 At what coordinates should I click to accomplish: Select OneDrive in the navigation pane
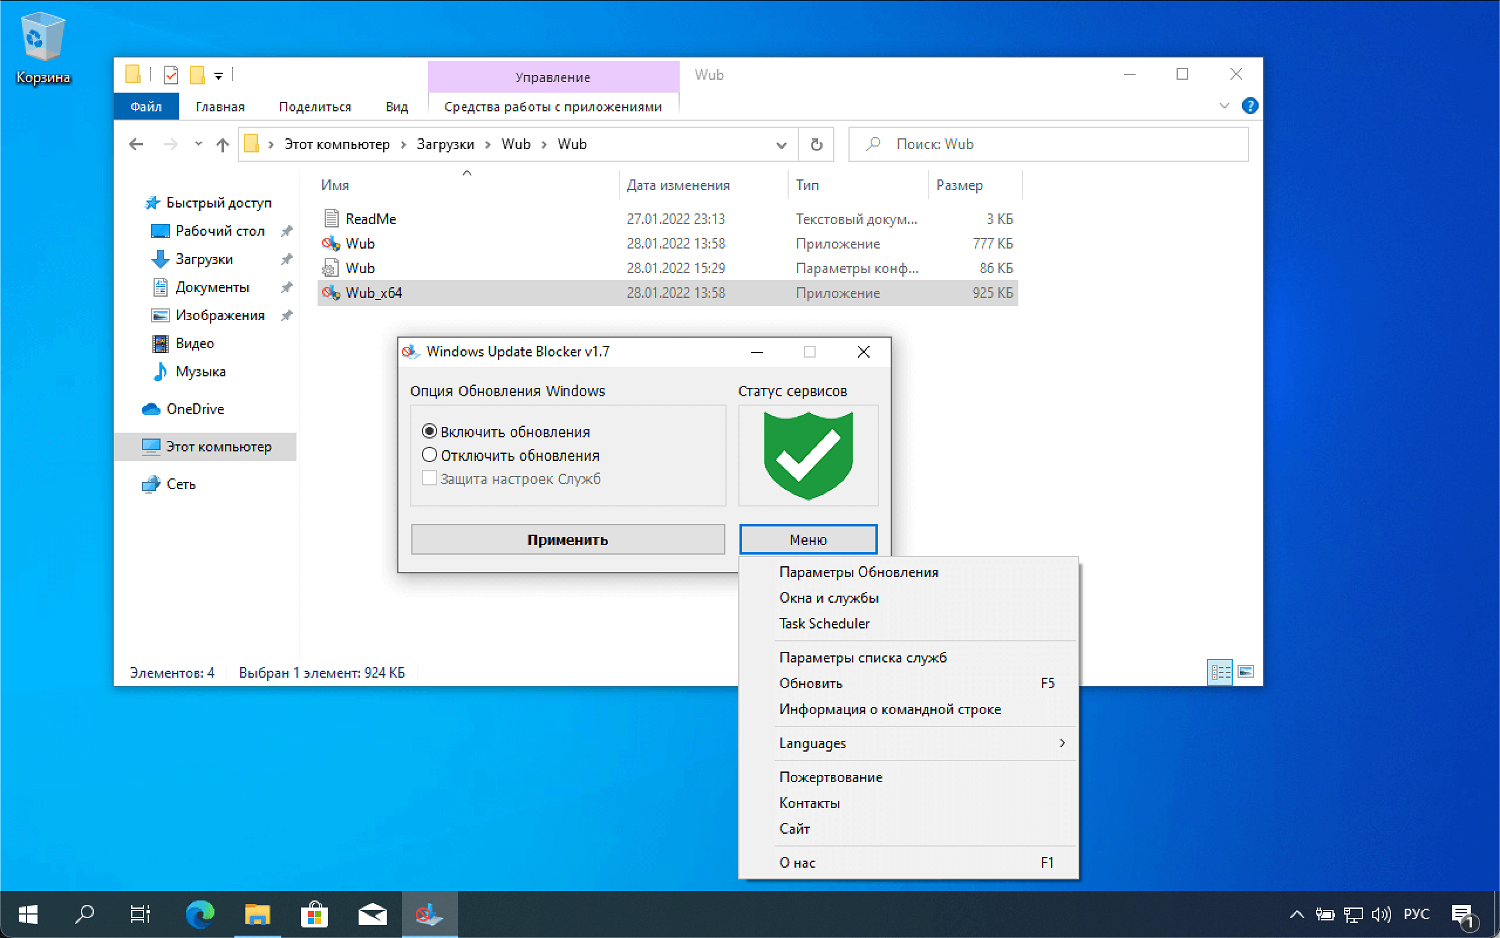(195, 409)
